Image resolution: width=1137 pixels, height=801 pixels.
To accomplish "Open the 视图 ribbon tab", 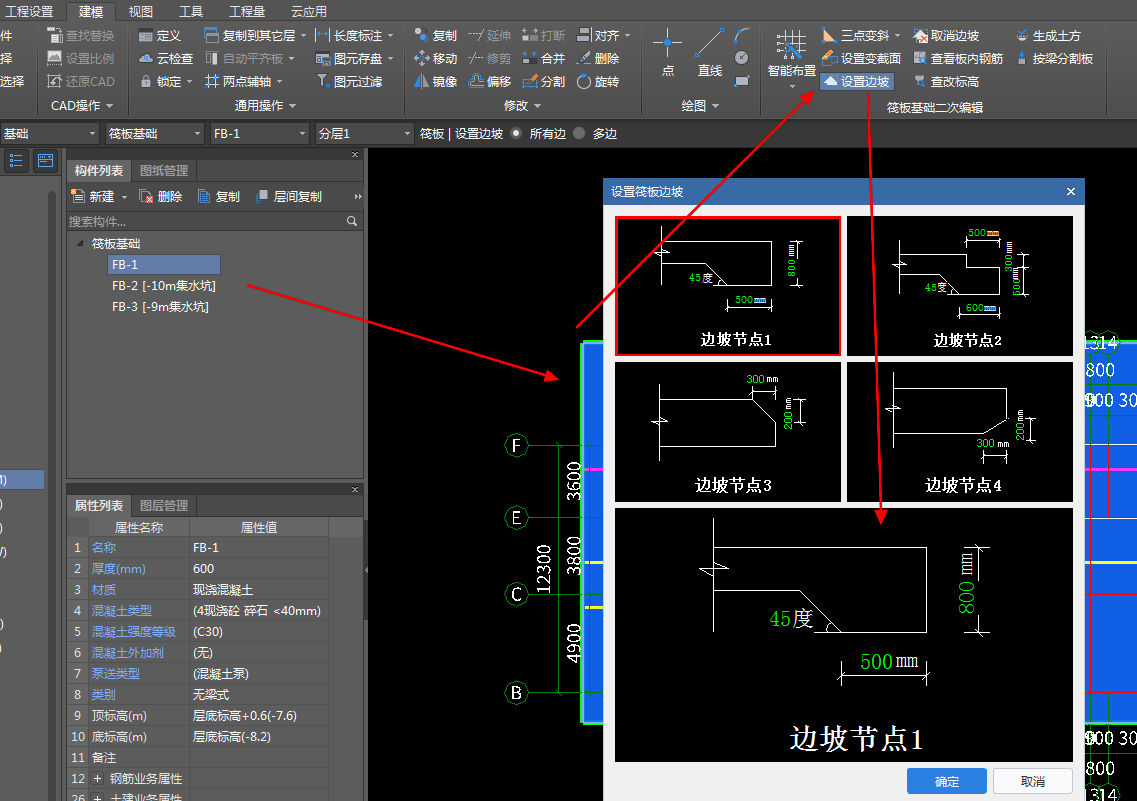I will 141,12.
